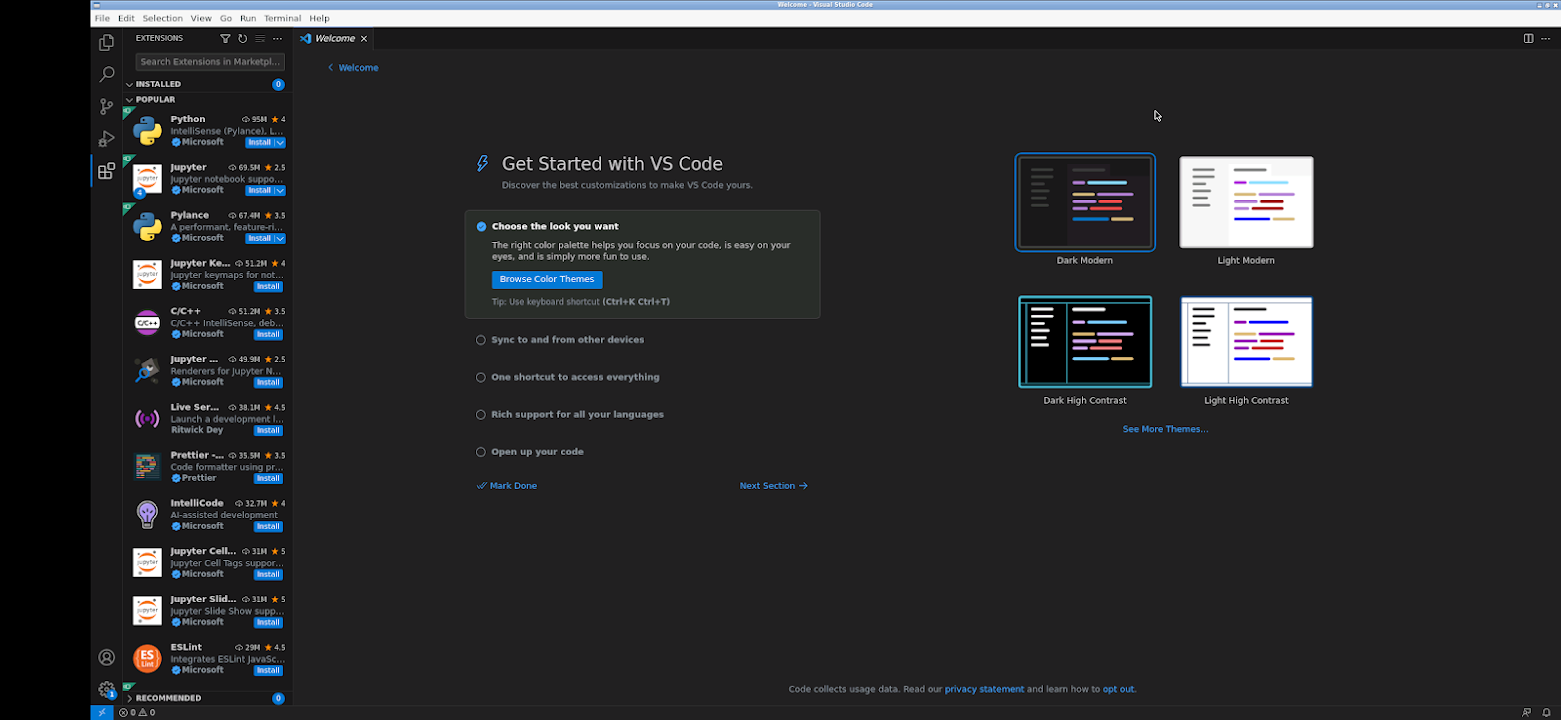Viewport: 1561px width, 720px height.
Task: Select 'Sync to and from other devices' step
Action: tap(567, 340)
